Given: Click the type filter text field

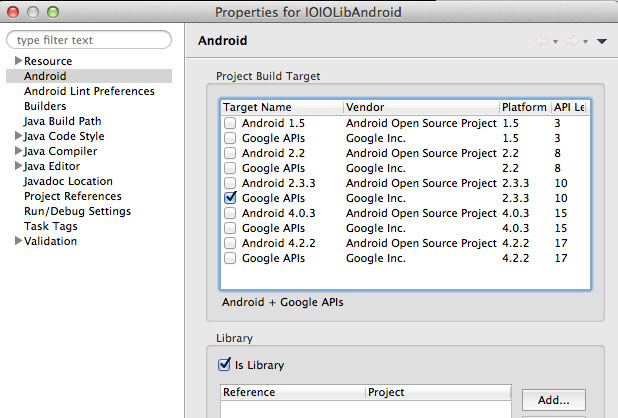Looking at the screenshot, I should click(89, 40).
